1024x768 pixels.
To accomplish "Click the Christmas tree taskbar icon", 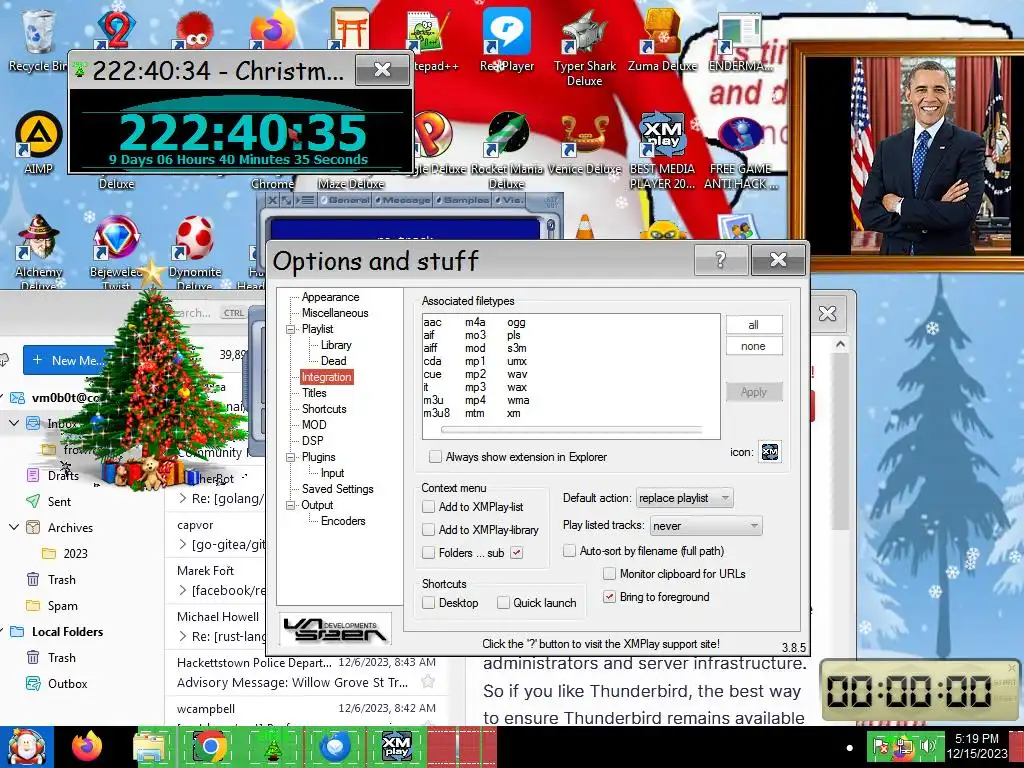I will 272,747.
